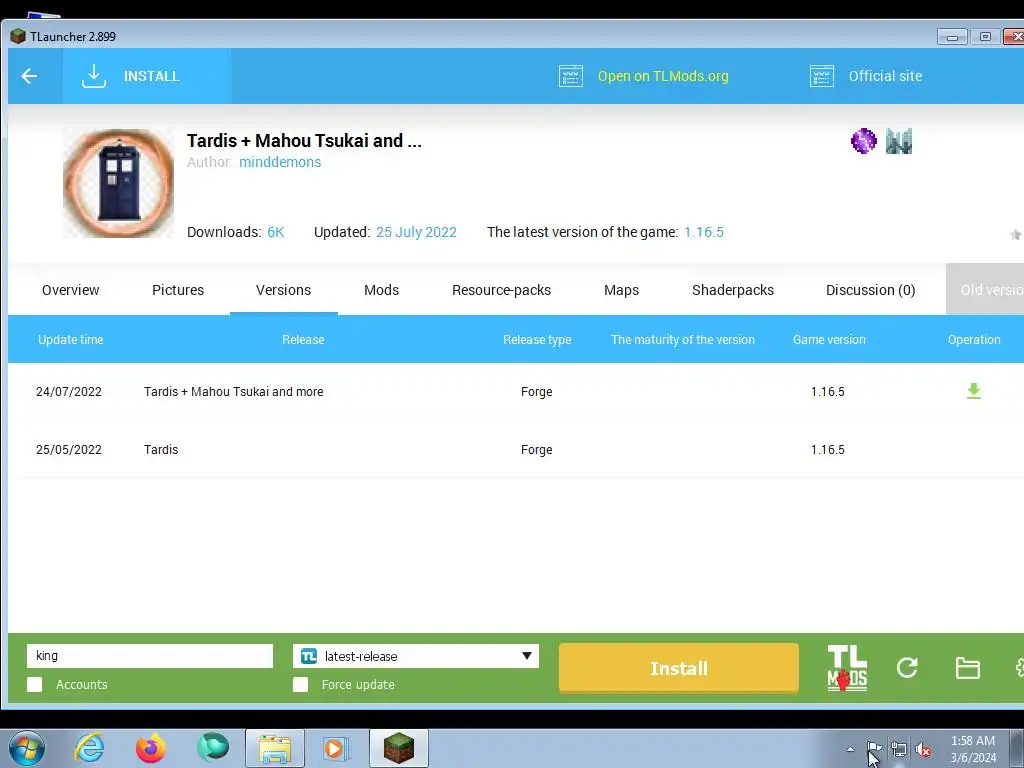Viewport: 1024px width, 768px height.
Task: Click the refresh circular arrow icon
Action: pos(907,667)
